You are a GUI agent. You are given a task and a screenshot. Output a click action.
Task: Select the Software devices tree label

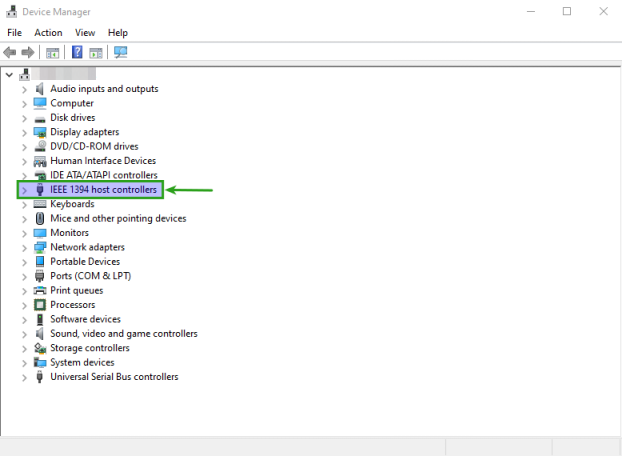85,319
